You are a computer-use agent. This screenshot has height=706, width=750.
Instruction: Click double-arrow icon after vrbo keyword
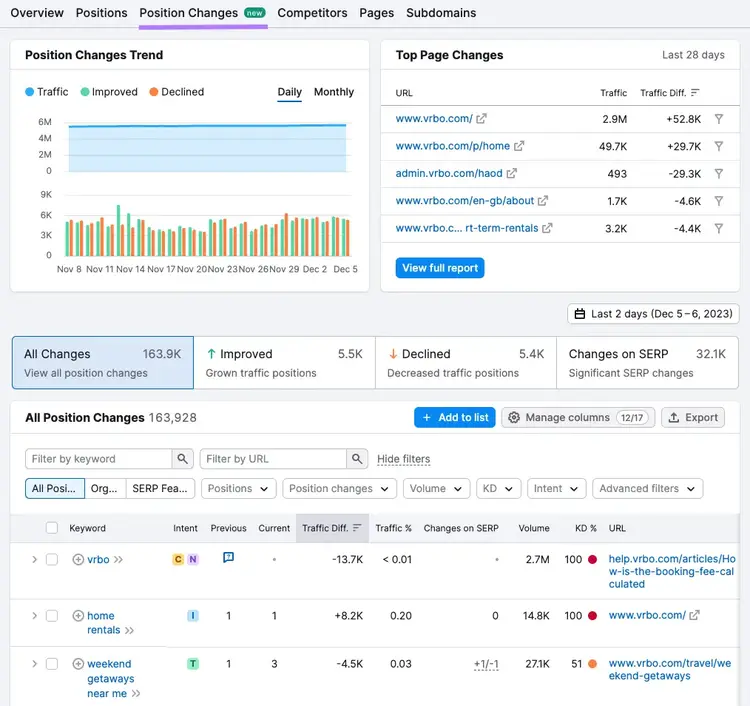click(x=118, y=559)
